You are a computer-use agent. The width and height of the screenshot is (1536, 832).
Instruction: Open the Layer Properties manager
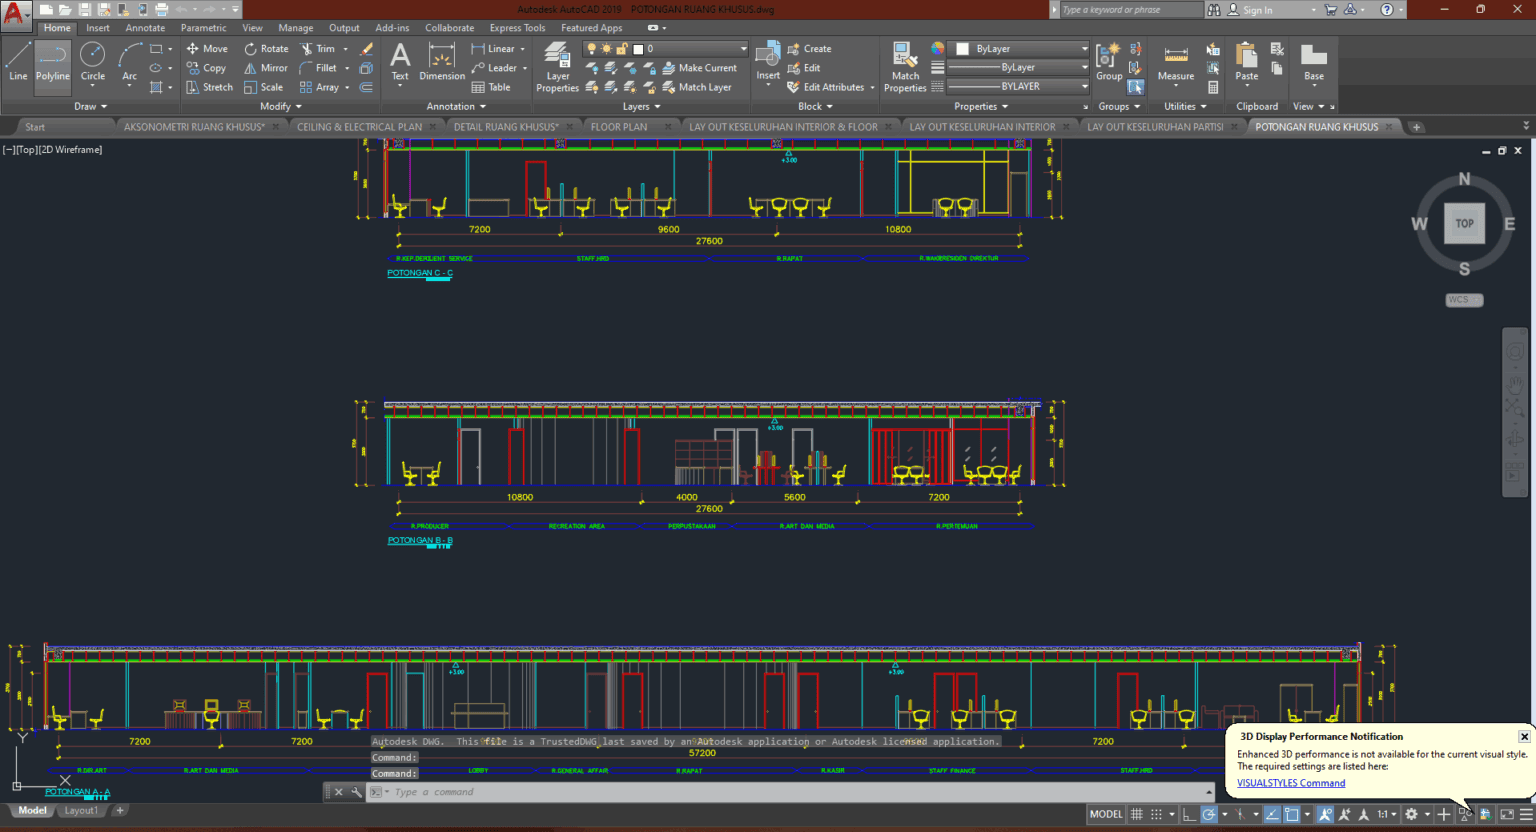coord(557,67)
